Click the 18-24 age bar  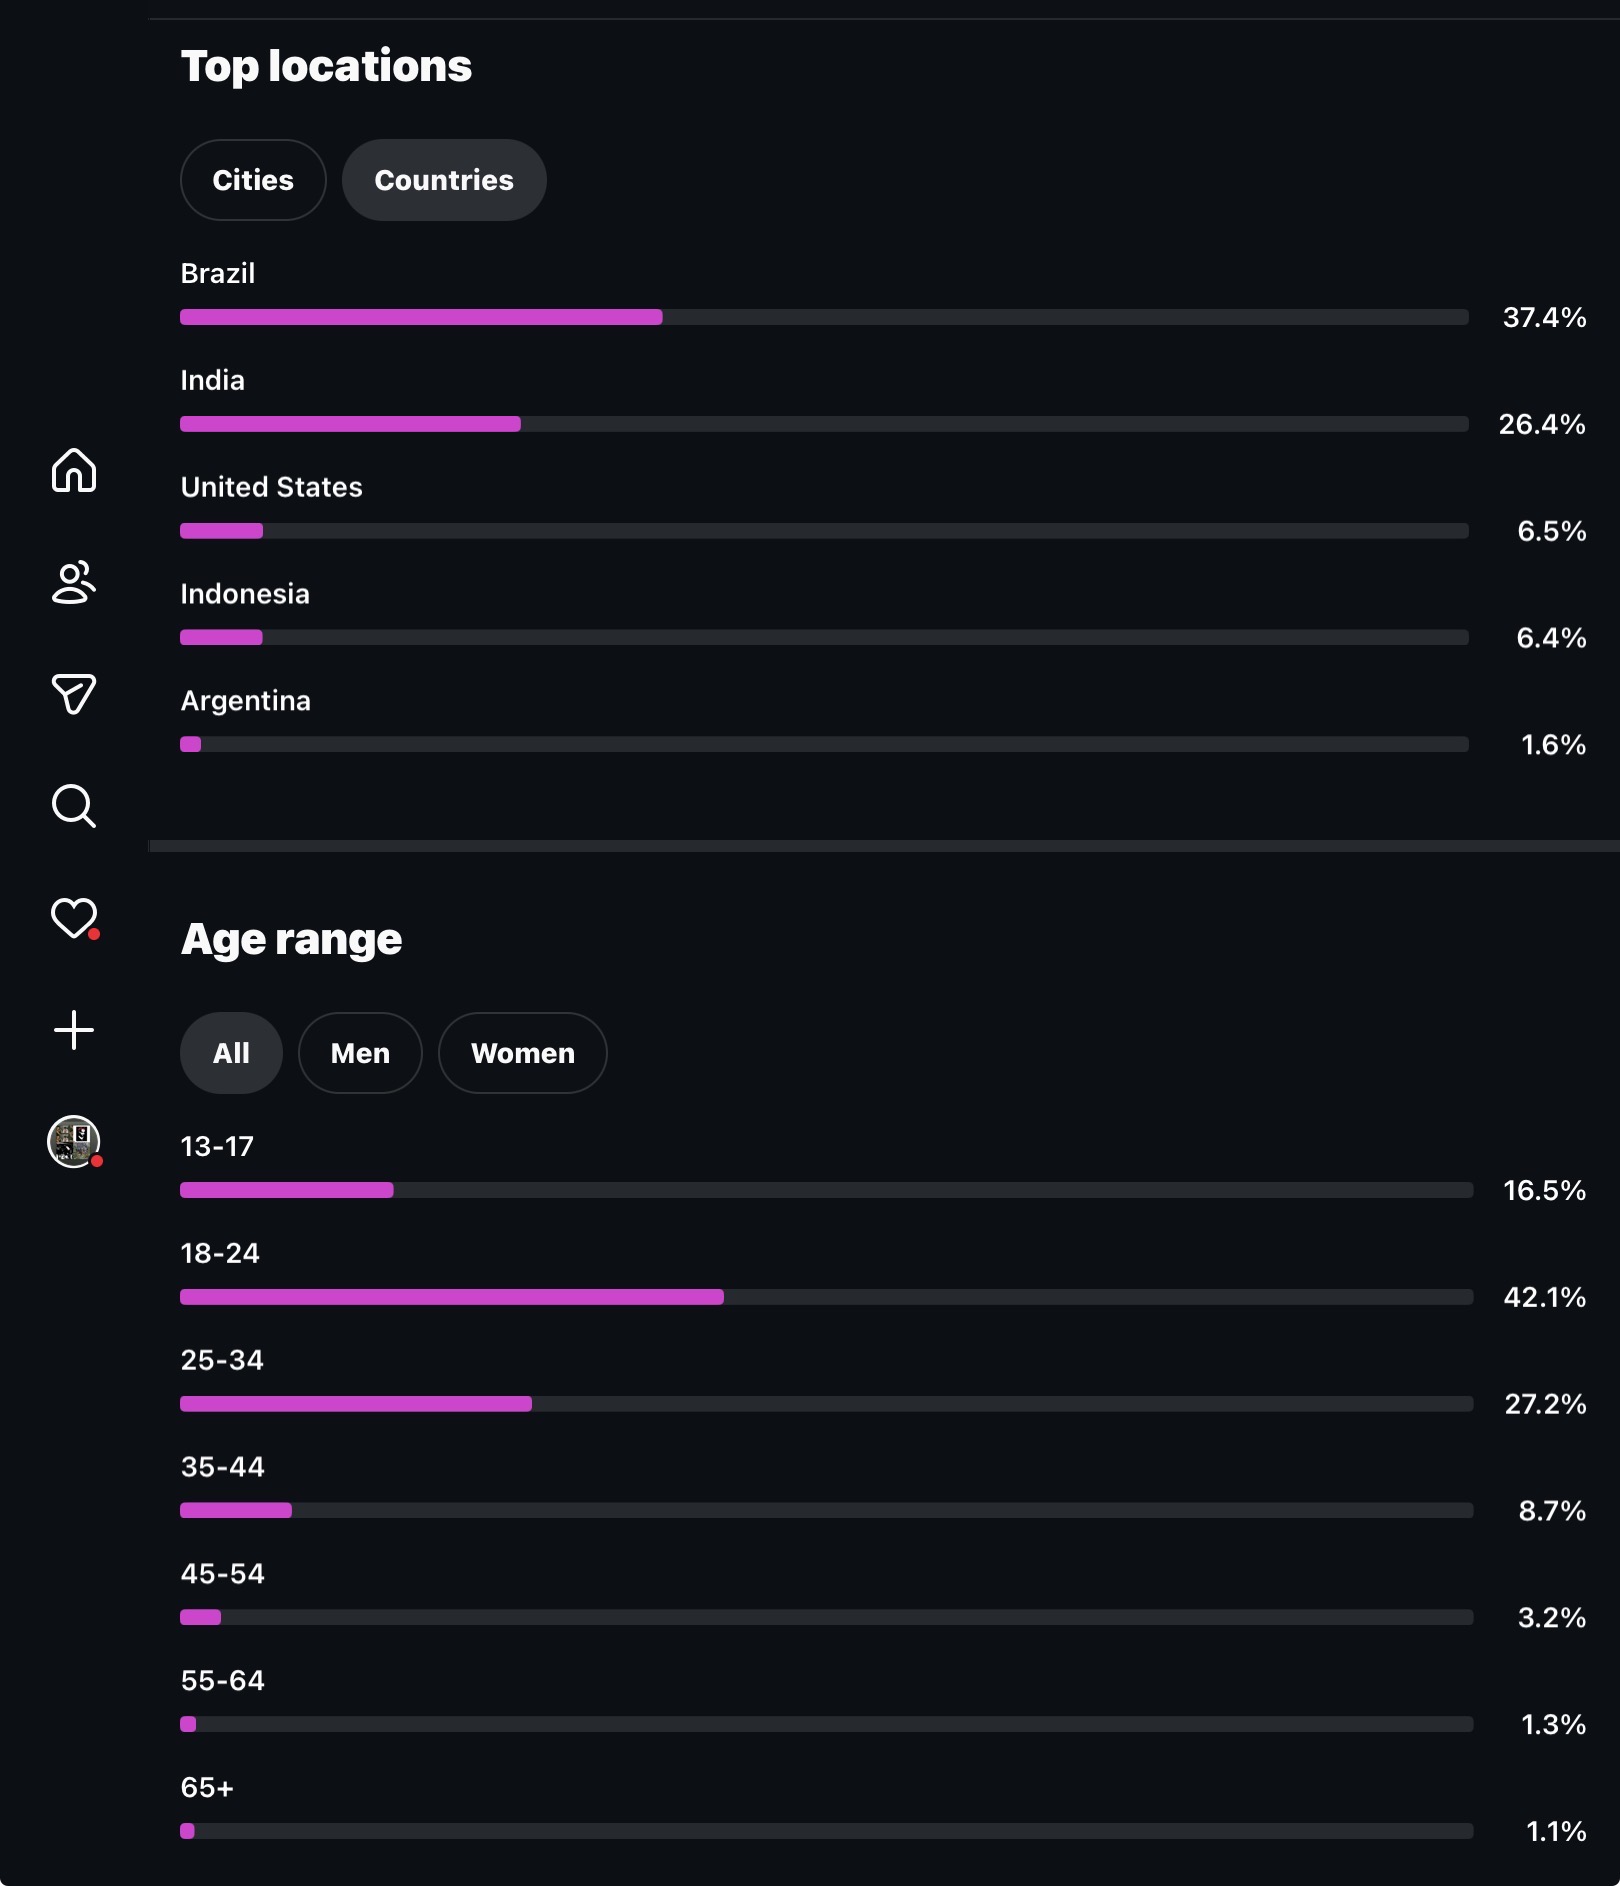click(x=826, y=1297)
